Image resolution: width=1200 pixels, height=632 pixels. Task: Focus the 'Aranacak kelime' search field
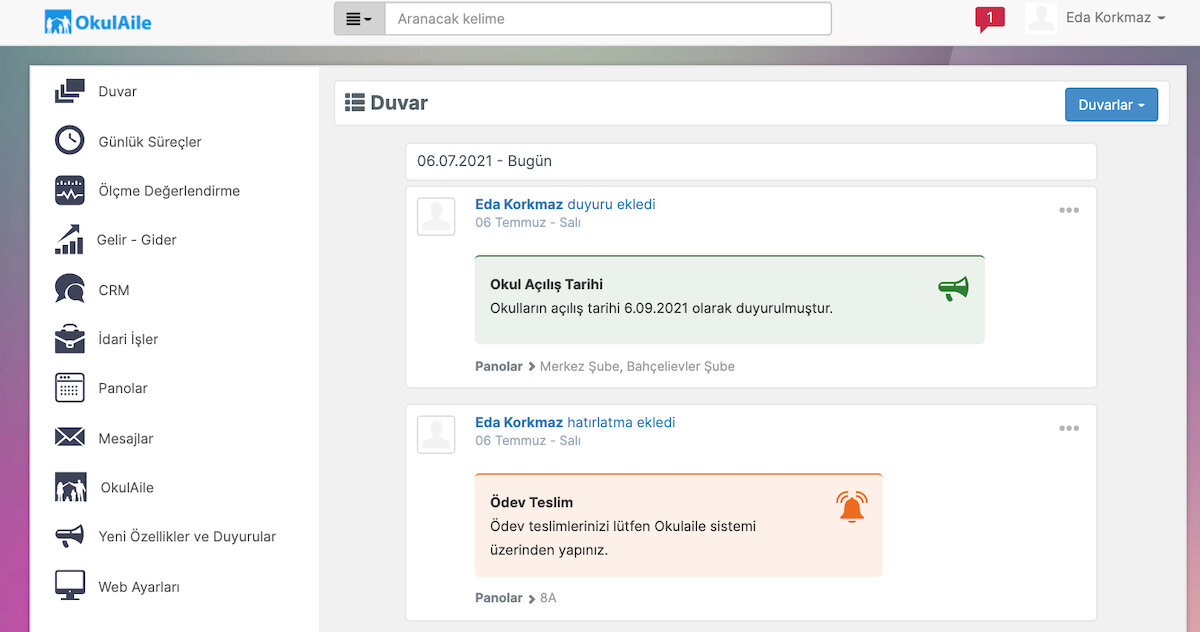[x=608, y=19]
